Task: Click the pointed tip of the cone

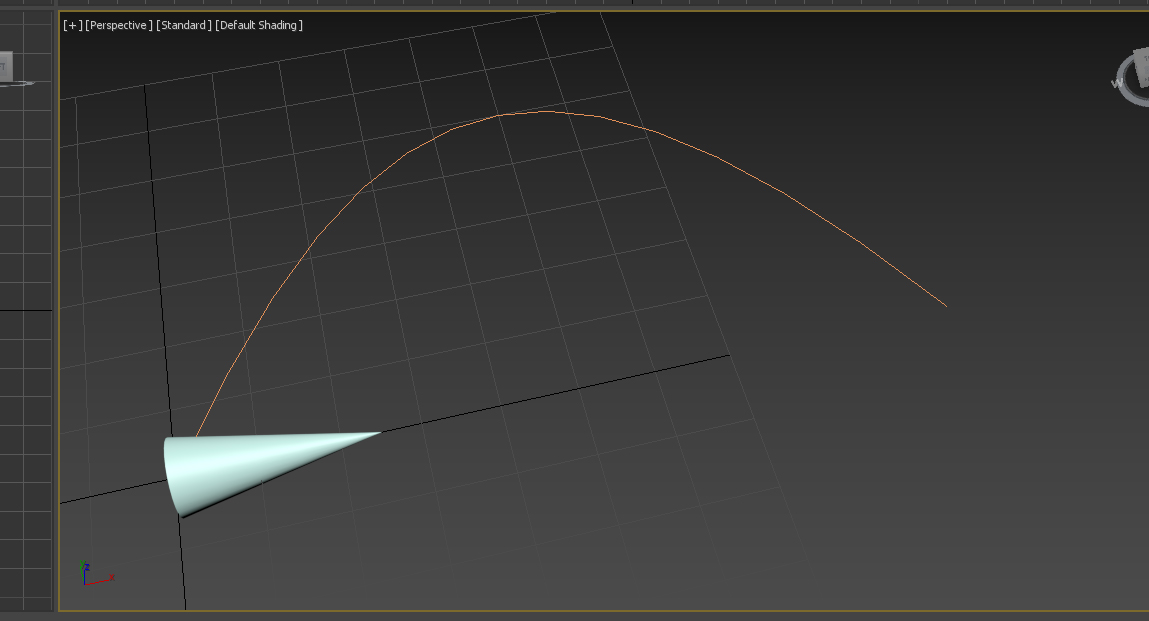Action: 380,433
